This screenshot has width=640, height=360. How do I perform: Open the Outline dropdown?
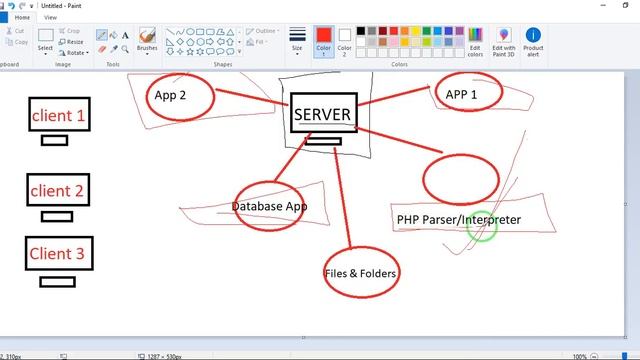[x=263, y=31]
